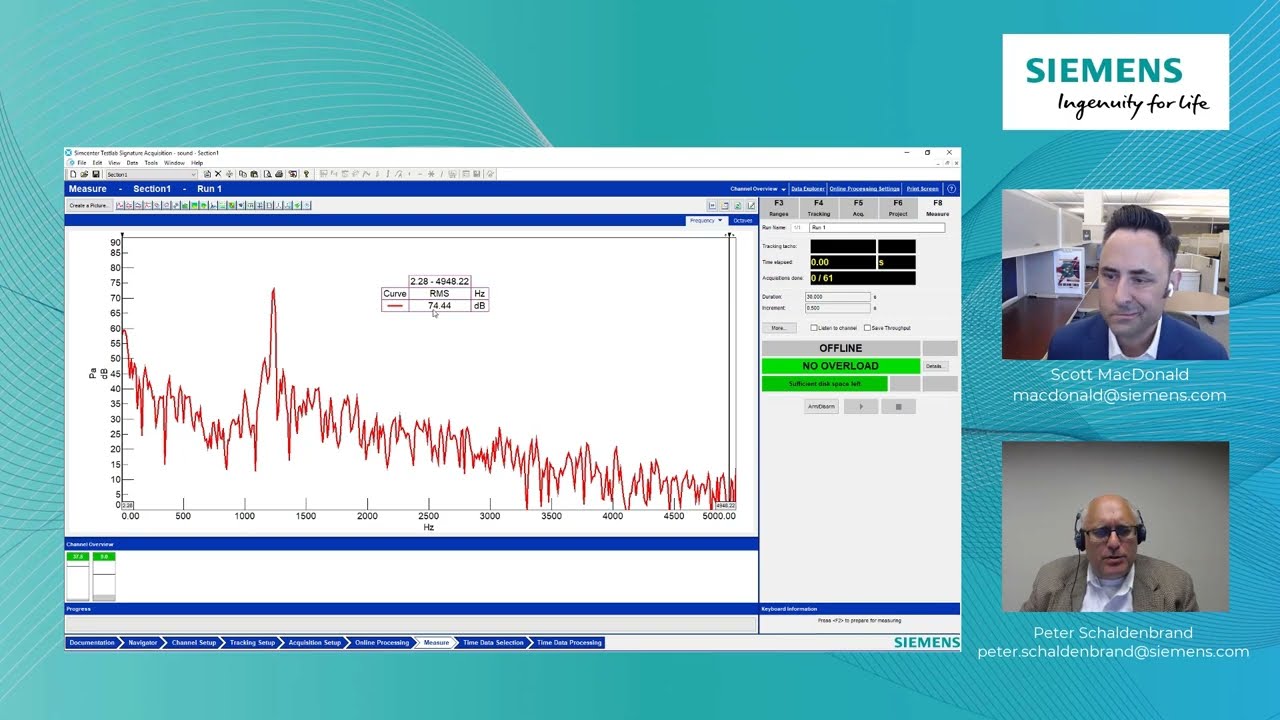Viewport: 1280px width, 720px height.
Task: Click the paste icon in the main toolbar
Action: 253,175
